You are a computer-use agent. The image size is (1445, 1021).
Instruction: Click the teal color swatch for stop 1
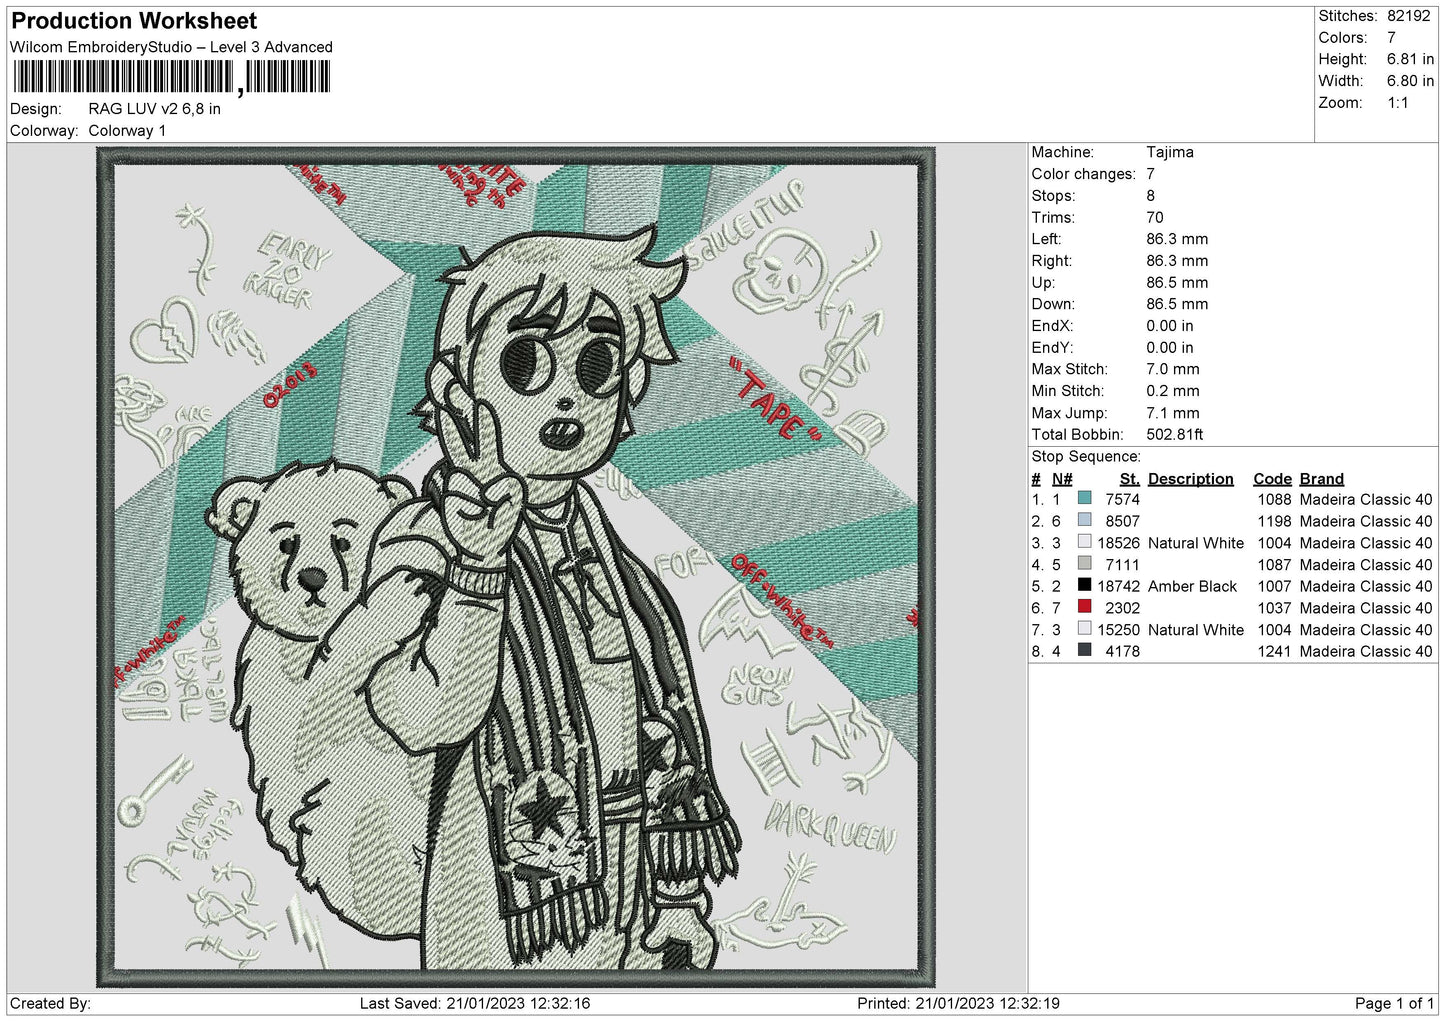[1084, 498]
